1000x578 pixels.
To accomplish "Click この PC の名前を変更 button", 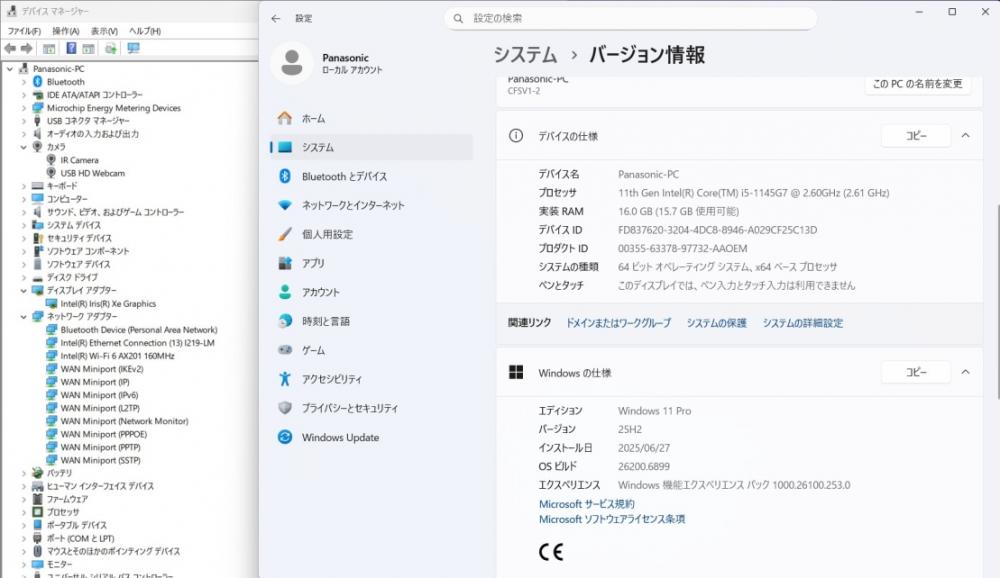I will [917, 84].
